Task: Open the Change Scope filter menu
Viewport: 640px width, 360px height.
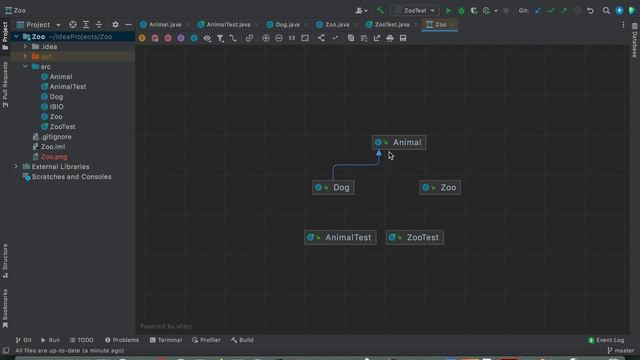Action: (x=220, y=38)
